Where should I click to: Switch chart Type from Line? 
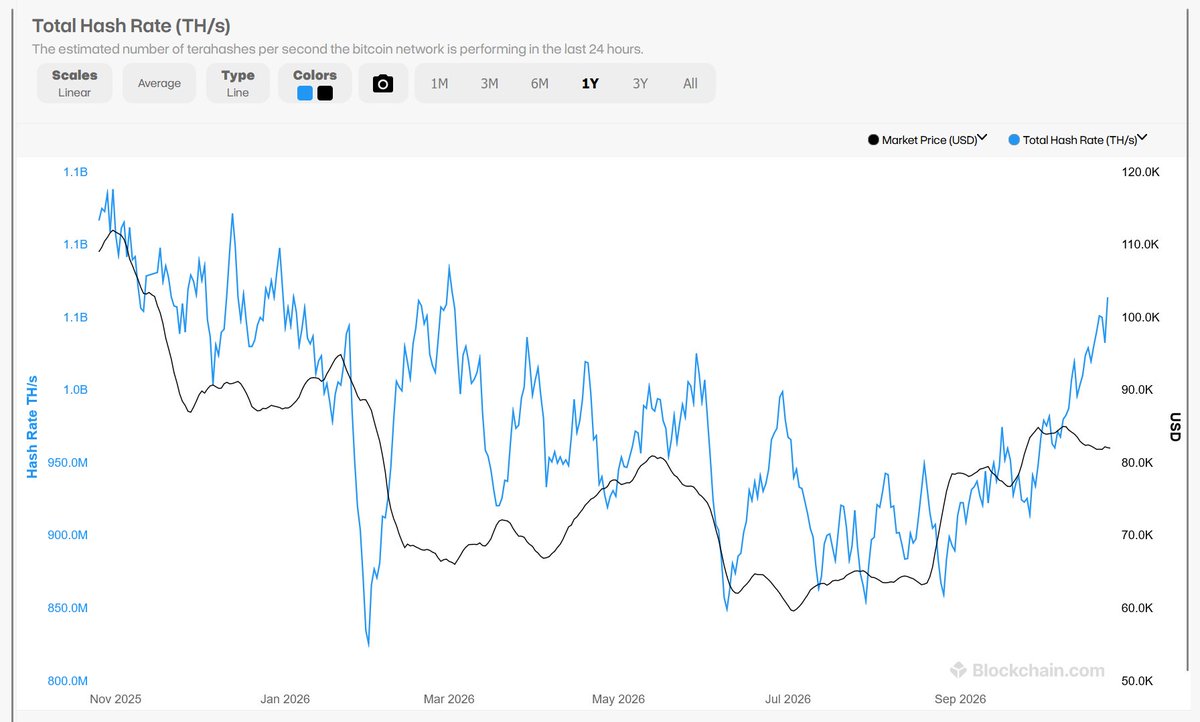pyautogui.click(x=238, y=83)
